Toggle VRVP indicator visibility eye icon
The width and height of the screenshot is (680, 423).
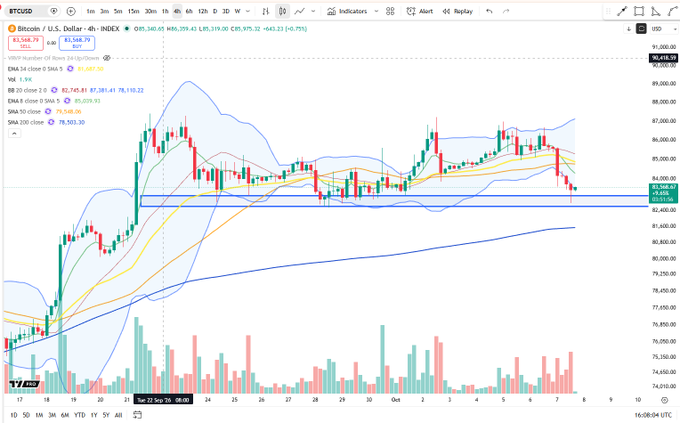107,58
